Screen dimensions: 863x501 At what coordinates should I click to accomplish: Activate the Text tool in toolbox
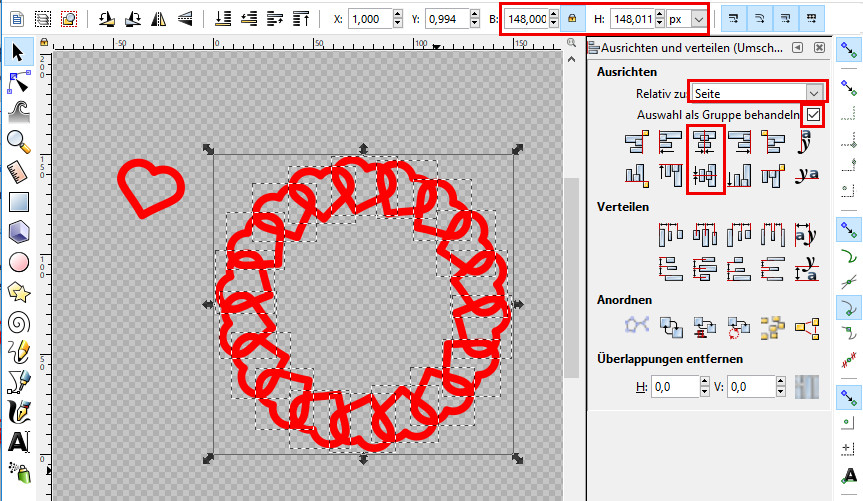[17, 441]
